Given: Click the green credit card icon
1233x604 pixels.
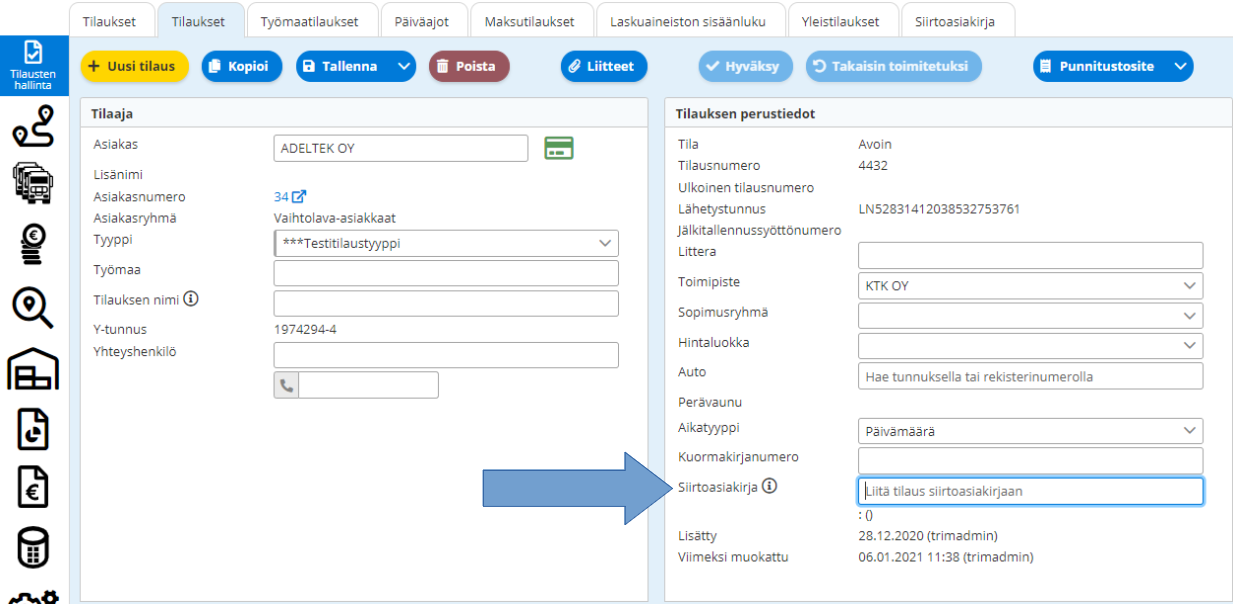Looking at the screenshot, I should click(x=559, y=148).
